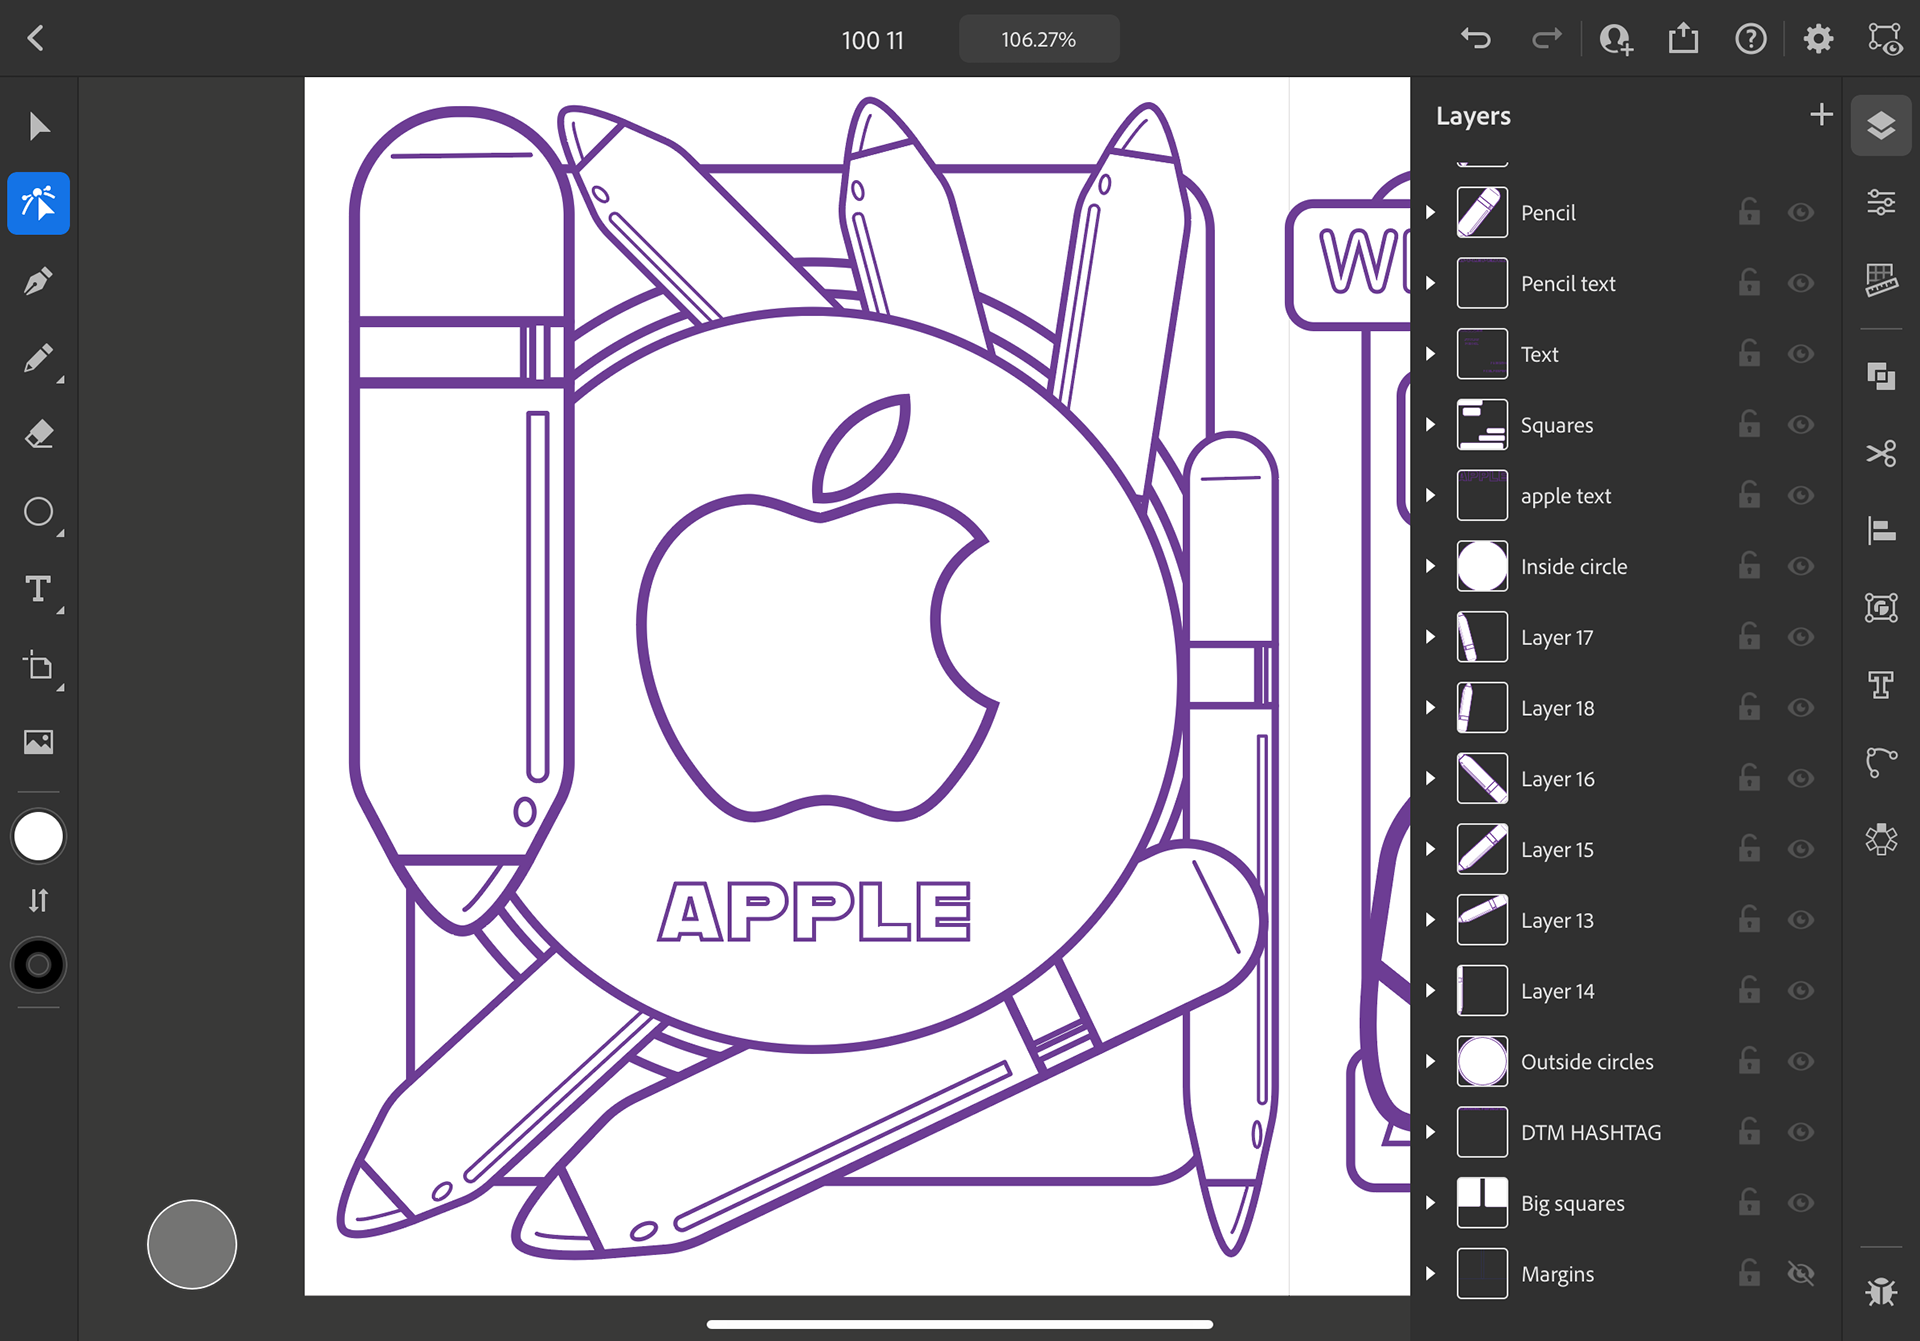Viewport: 1920px width, 1341px height.
Task: Select the Pencil drawing tool
Action: pos(39,358)
